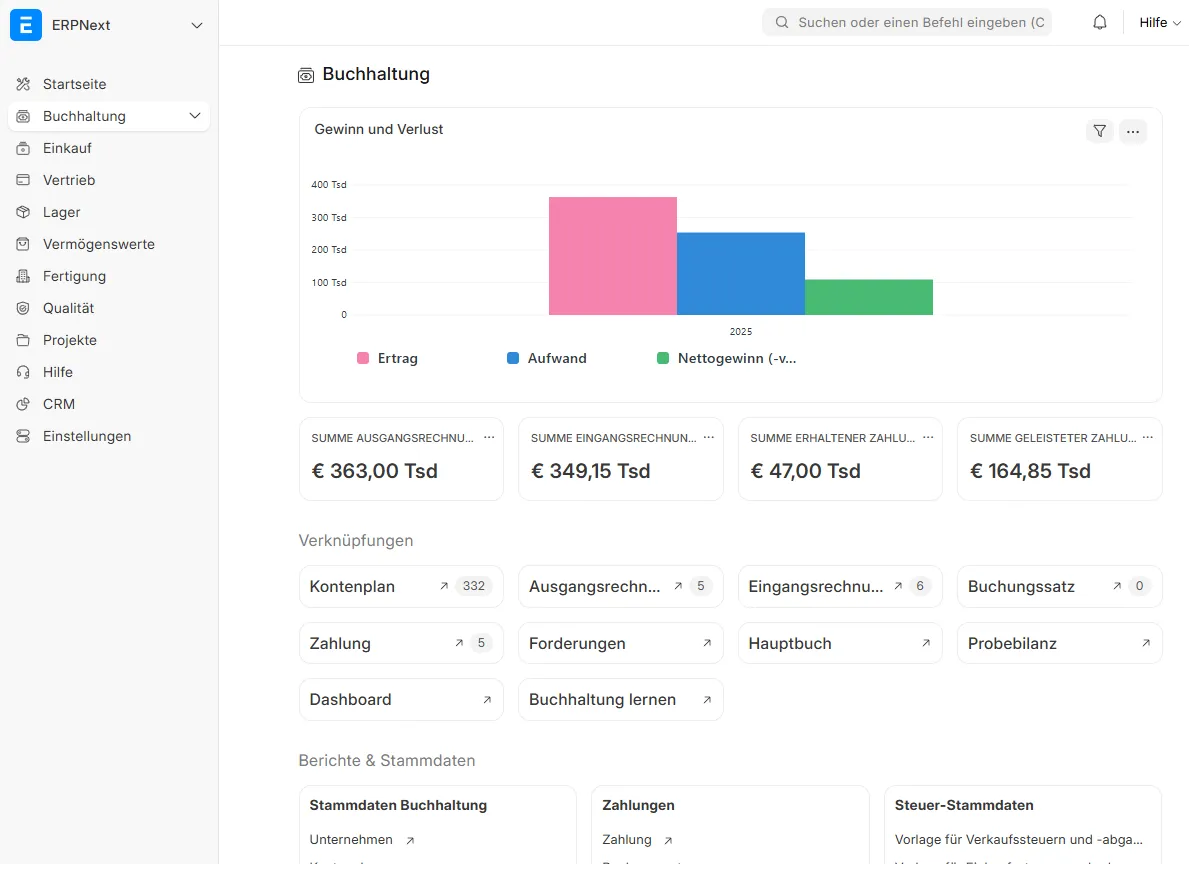
Task: Collapse the Buchhaltung sidebar chevron
Action: (x=195, y=116)
